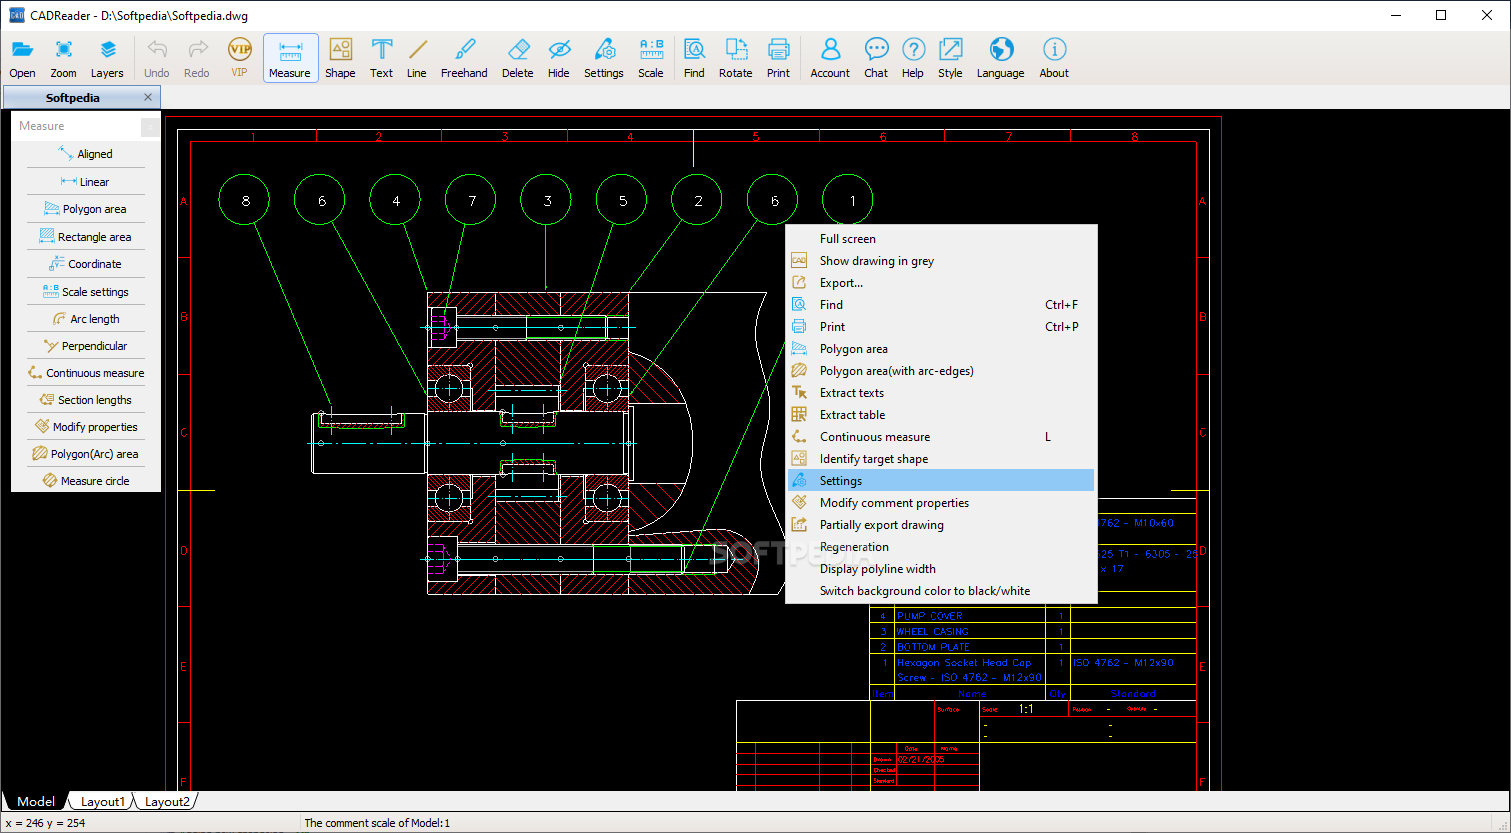The image size is (1511, 833).
Task: Select Identify target shape menu item
Action: 941,459
